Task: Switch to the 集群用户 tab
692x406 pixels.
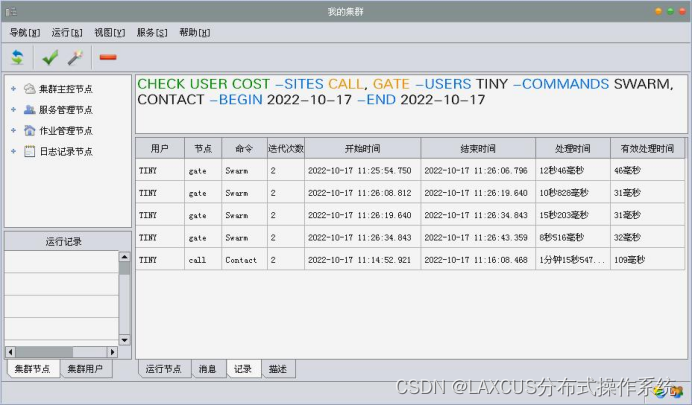Action: 85,369
